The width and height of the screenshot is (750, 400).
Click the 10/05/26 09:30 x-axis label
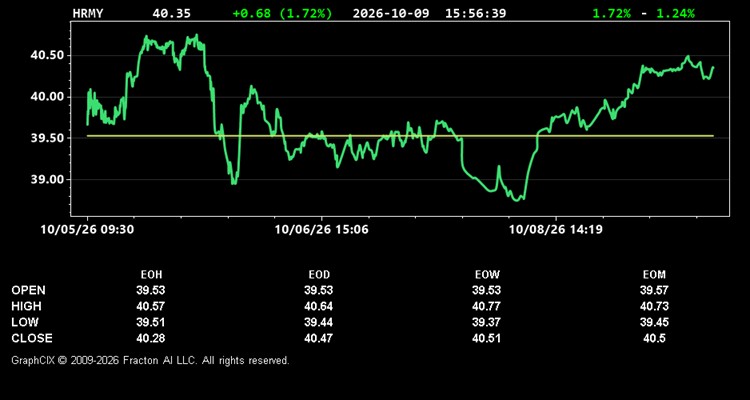click(x=87, y=230)
